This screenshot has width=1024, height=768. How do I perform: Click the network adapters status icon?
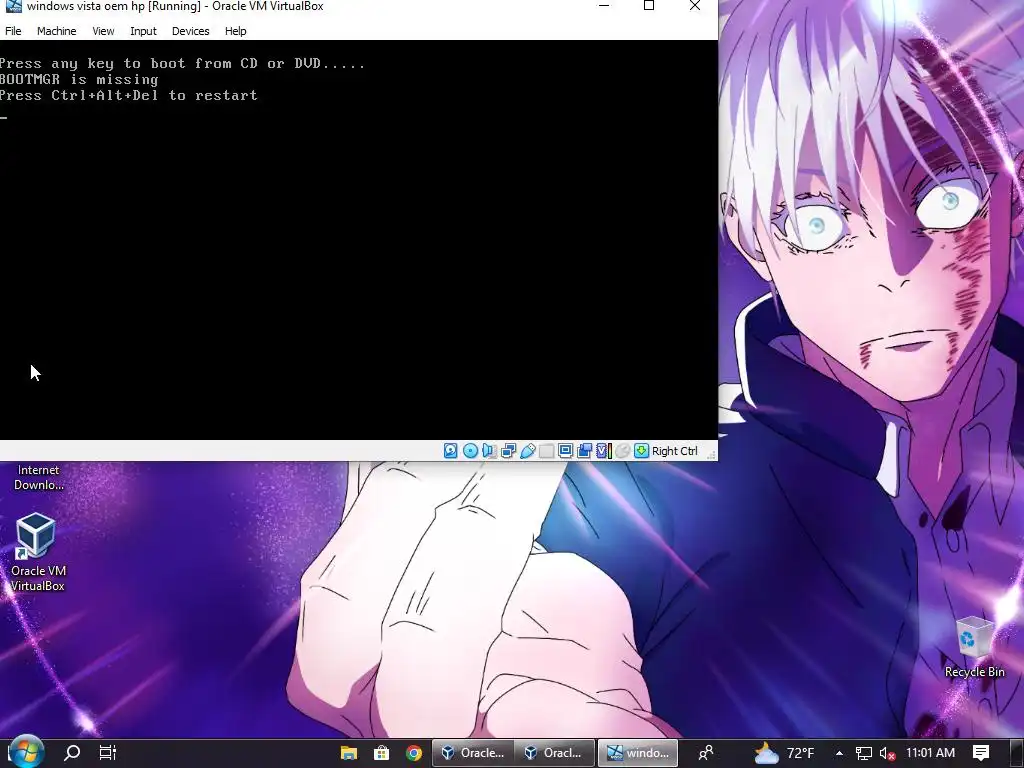[x=508, y=451]
